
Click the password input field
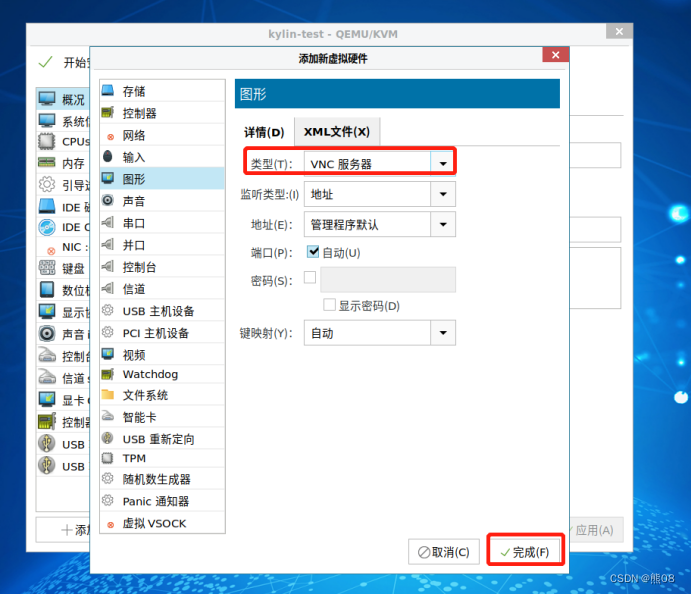coord(388,279)
